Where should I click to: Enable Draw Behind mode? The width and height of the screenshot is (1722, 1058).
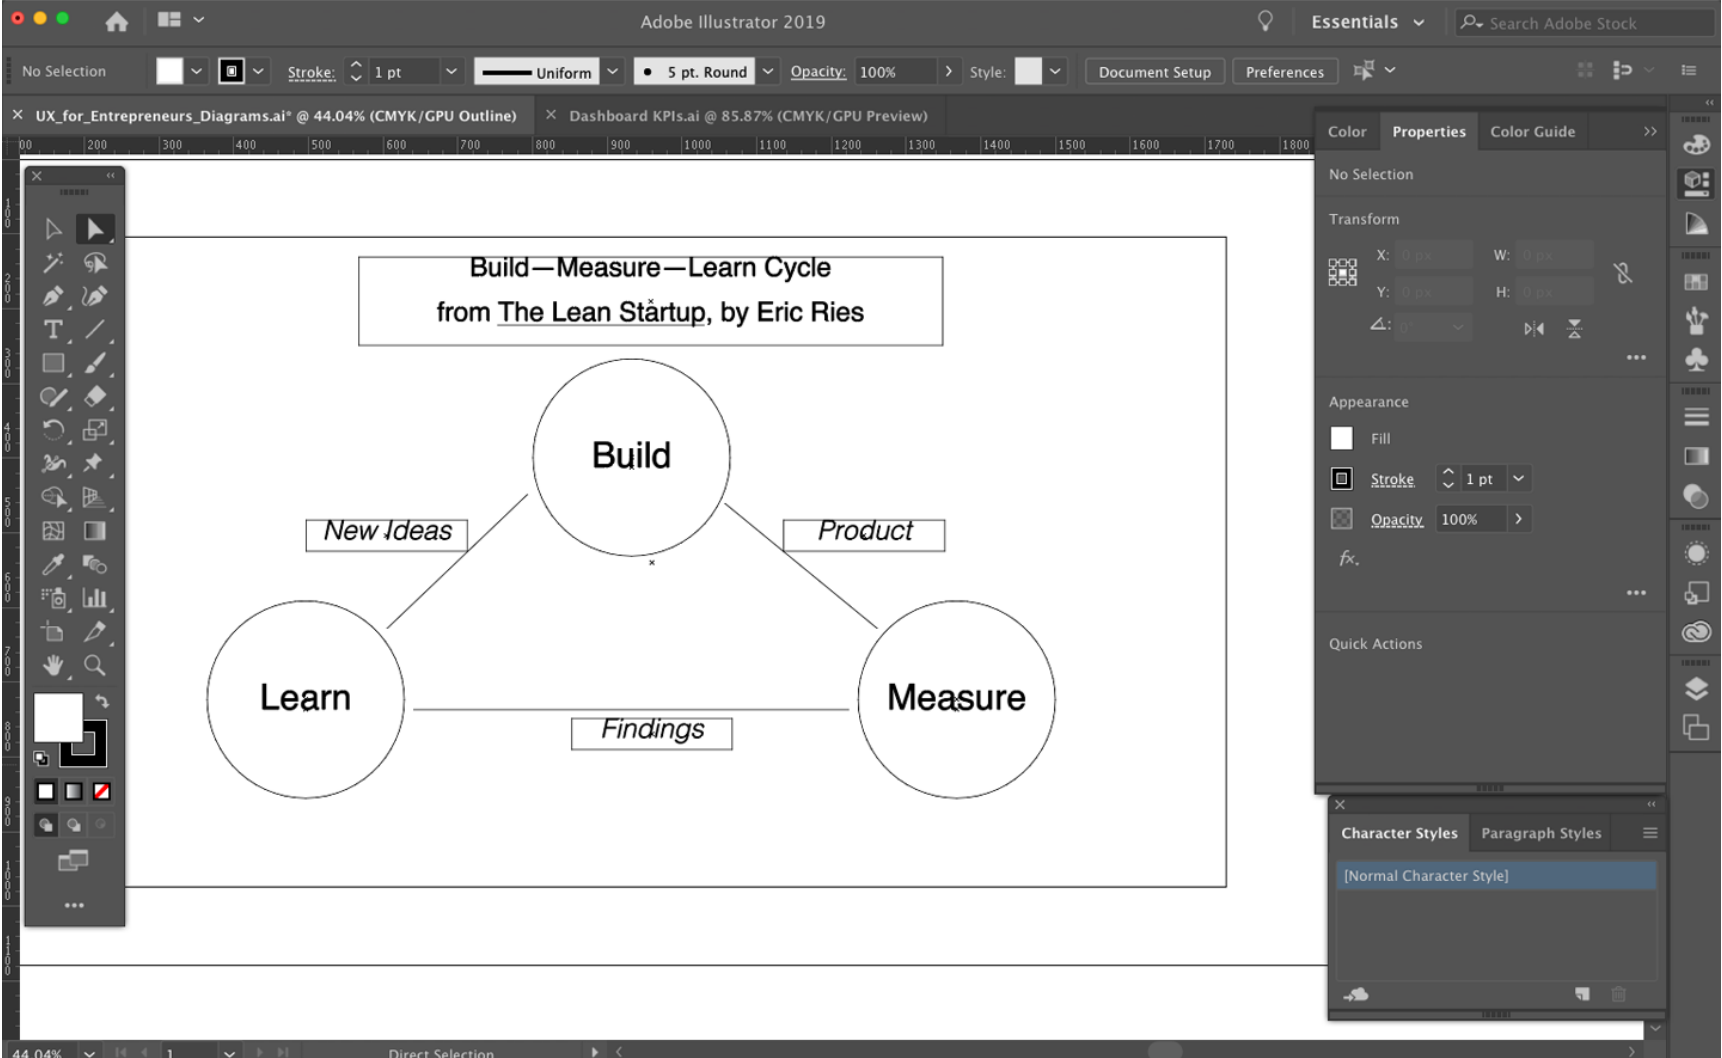74,825
